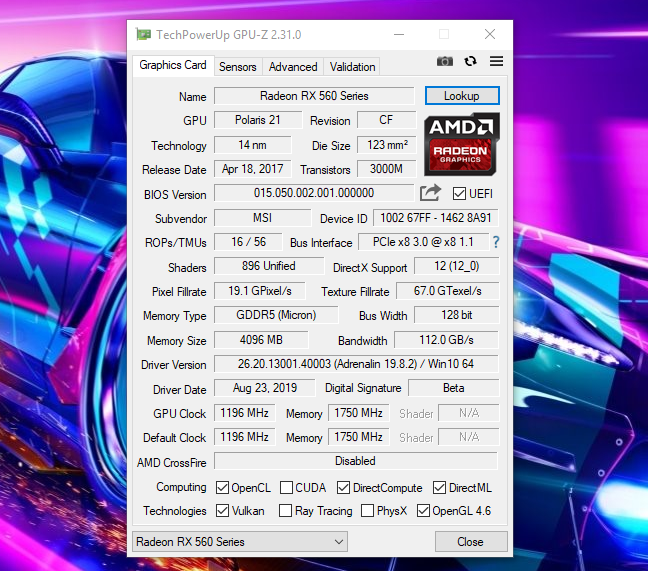Click the Bandwidth value 112.0 GB/s
Screen dimensions: 648x571
[446, 340]
